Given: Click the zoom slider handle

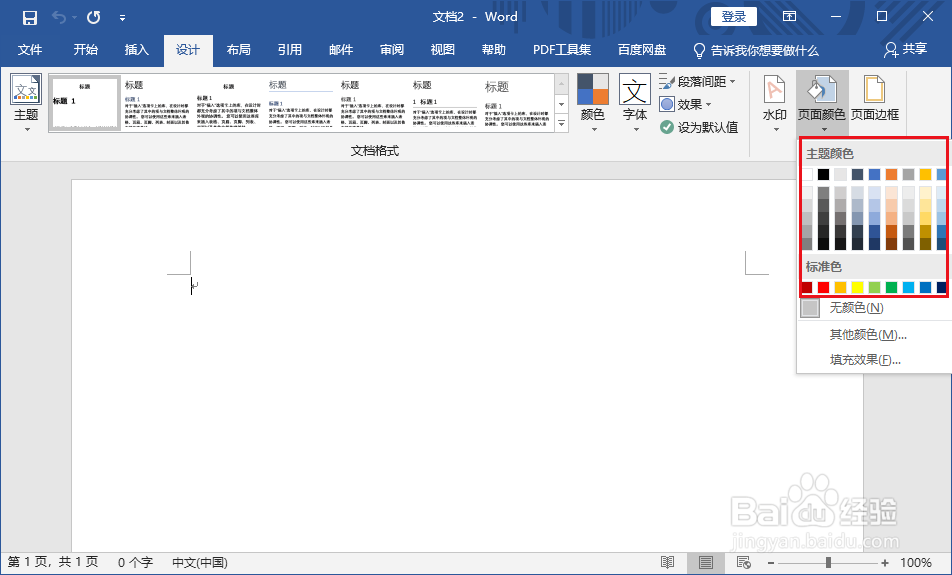Looking at the screenshot, I should tap(828, 563).
